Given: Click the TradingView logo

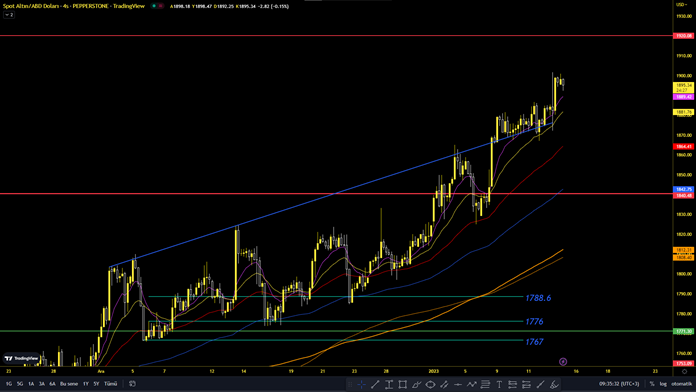Looking at the screenshot, I should pyautogui.click(x=22, y=358).
